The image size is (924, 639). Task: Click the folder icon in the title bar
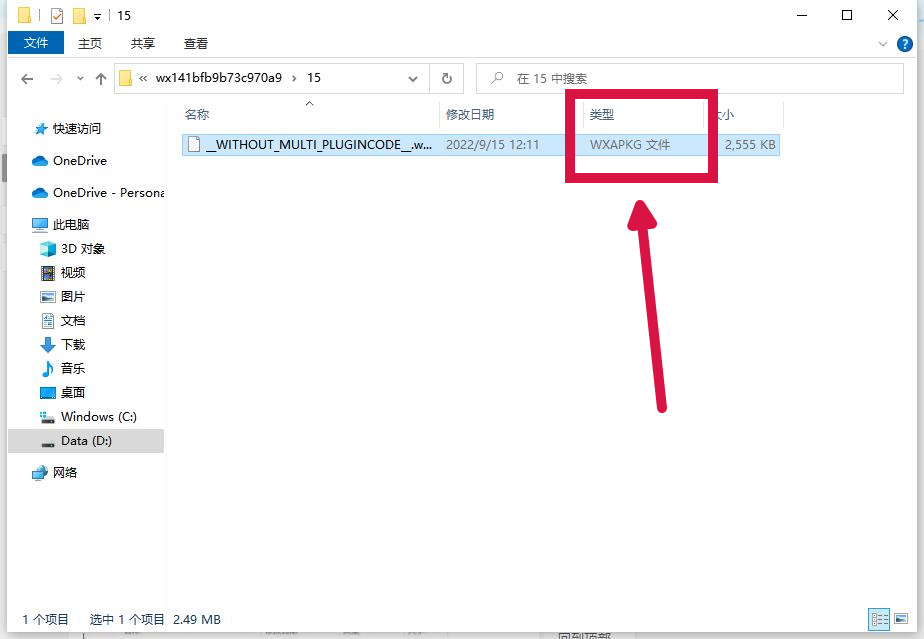[24, 15]
